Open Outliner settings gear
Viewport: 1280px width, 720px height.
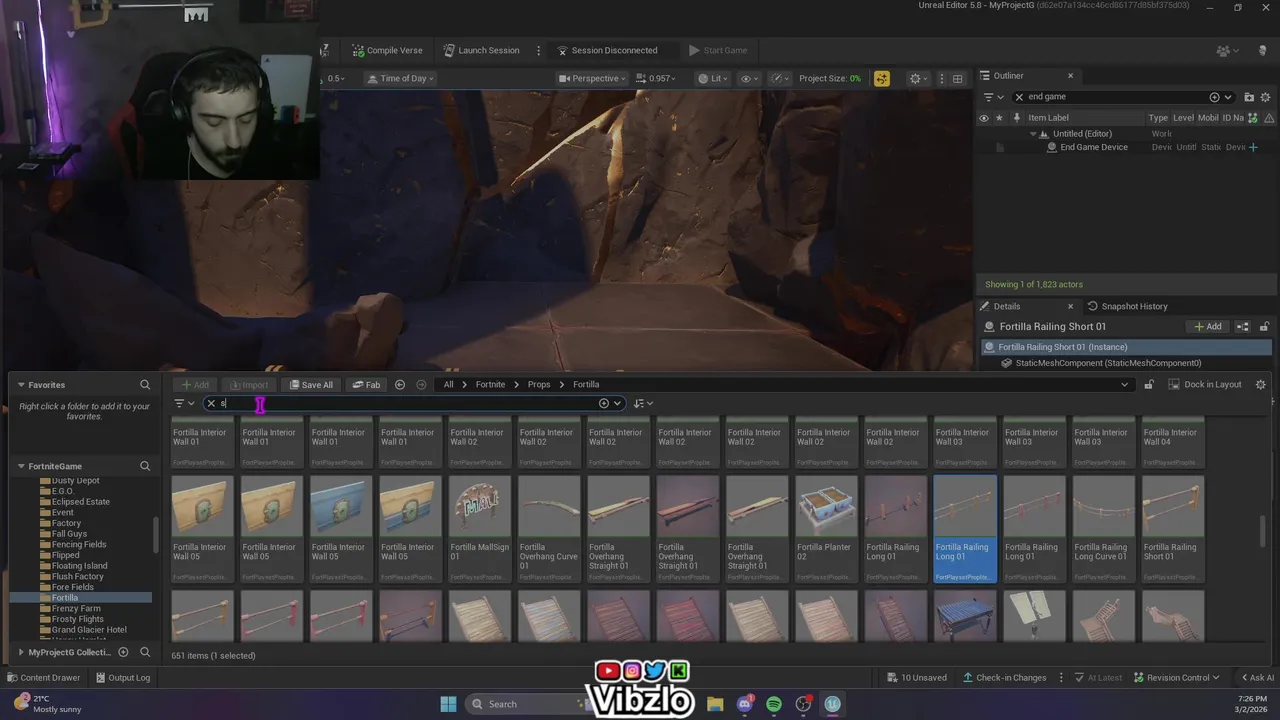[x=1266, y=97]
